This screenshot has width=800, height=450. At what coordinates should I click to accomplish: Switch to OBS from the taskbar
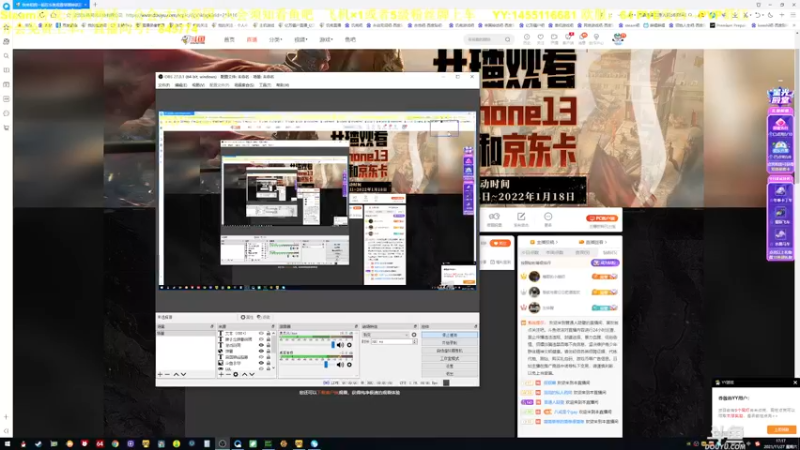pos(222,444)
